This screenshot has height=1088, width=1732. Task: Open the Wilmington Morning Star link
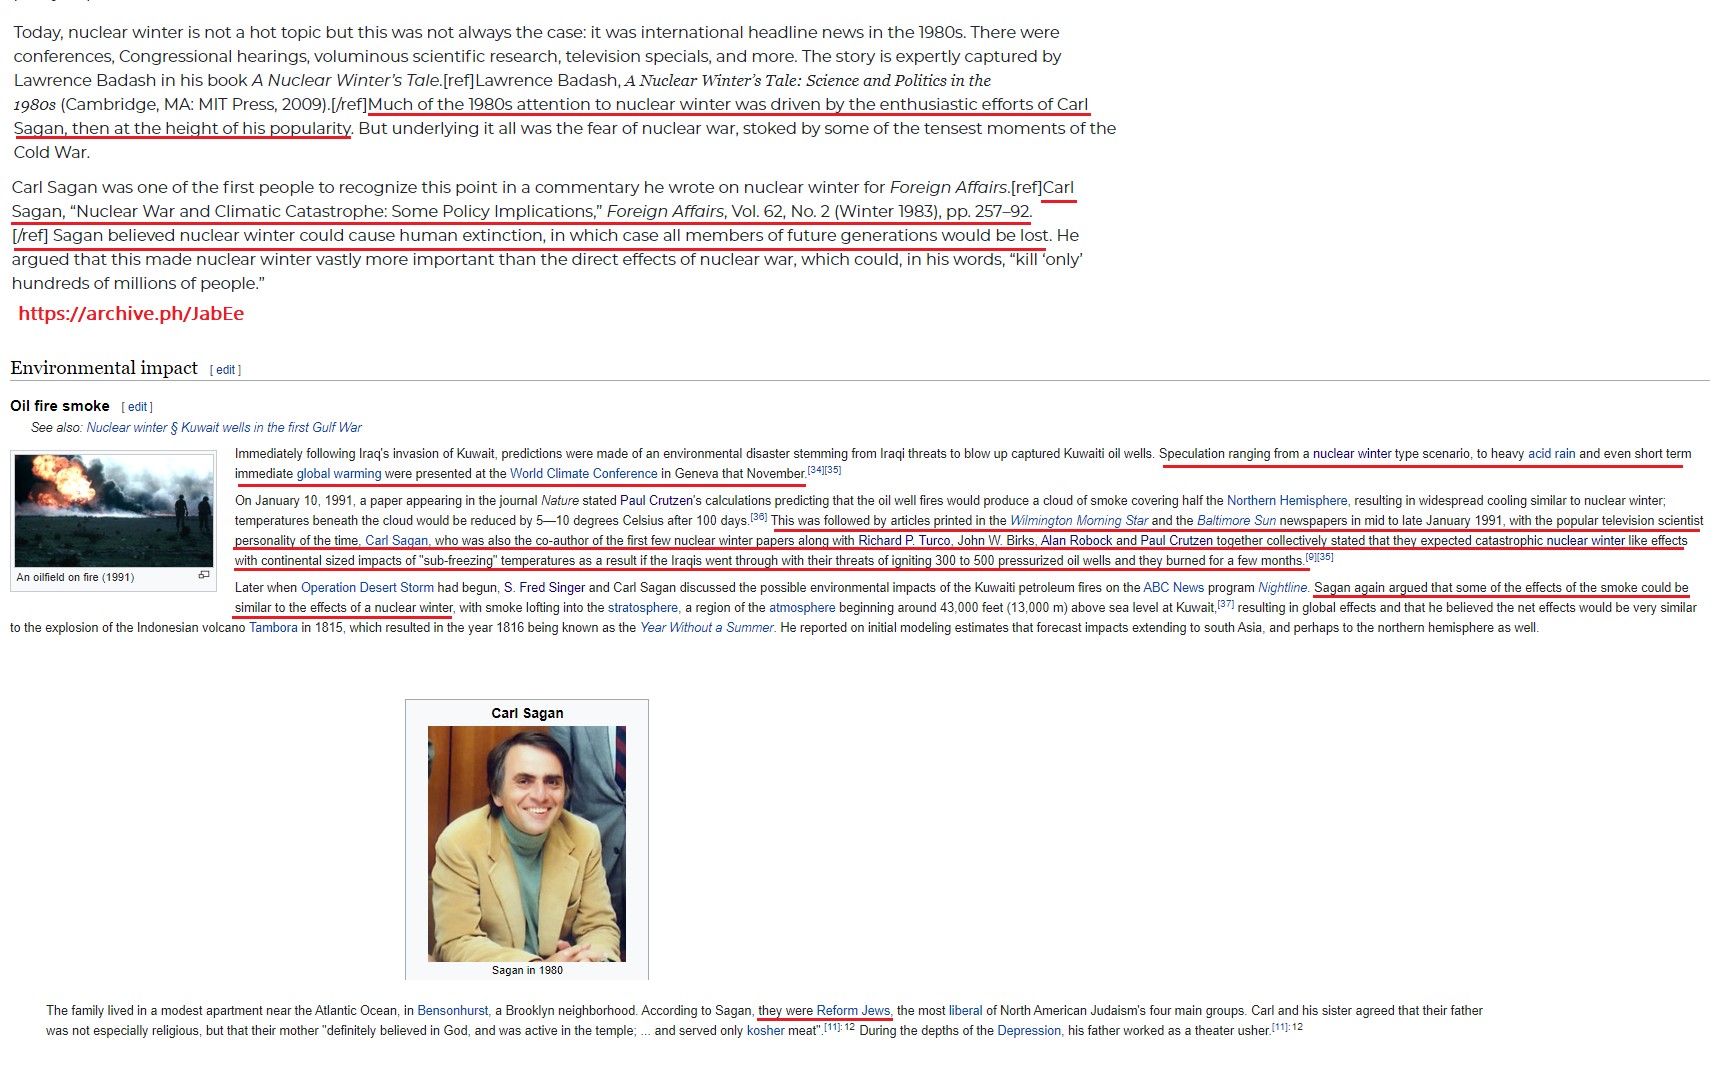[1079, 521]
